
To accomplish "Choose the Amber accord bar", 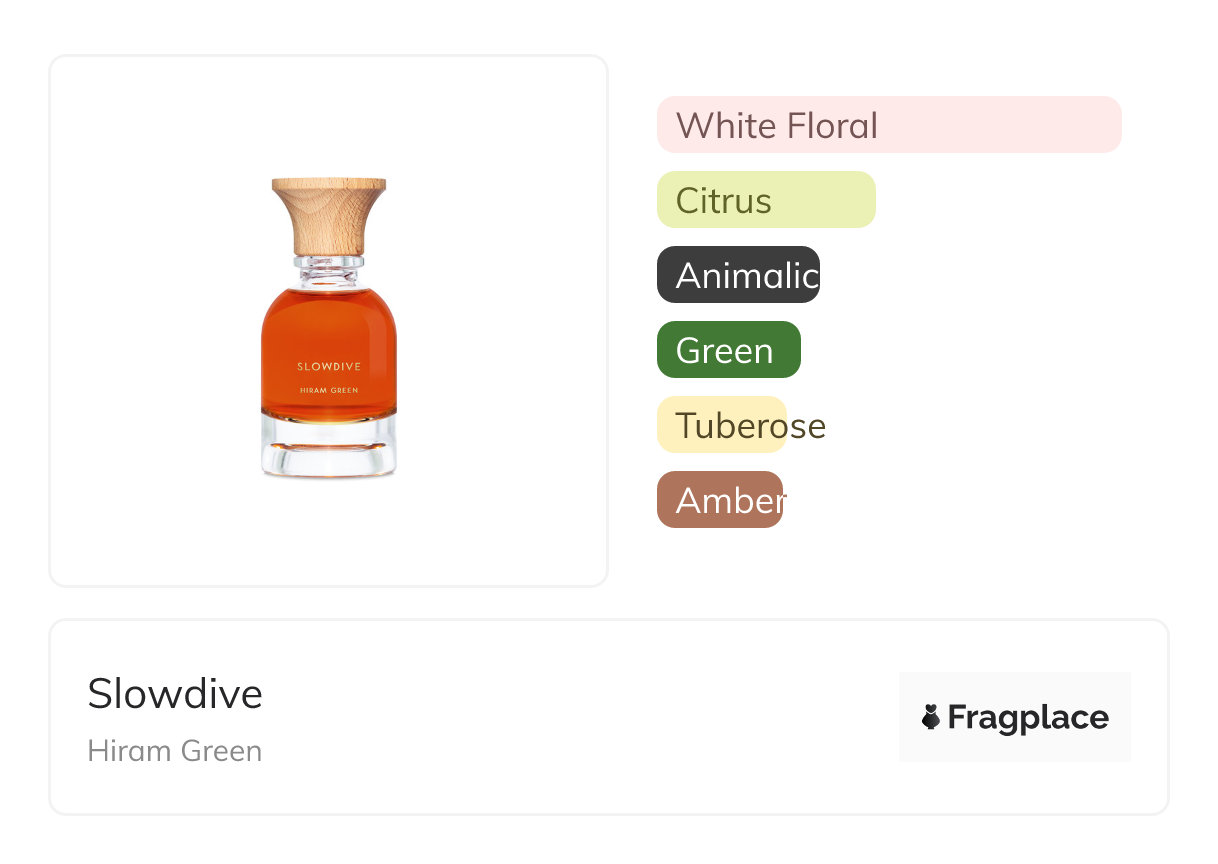I will pyautogui.click(x=720, y=500).
